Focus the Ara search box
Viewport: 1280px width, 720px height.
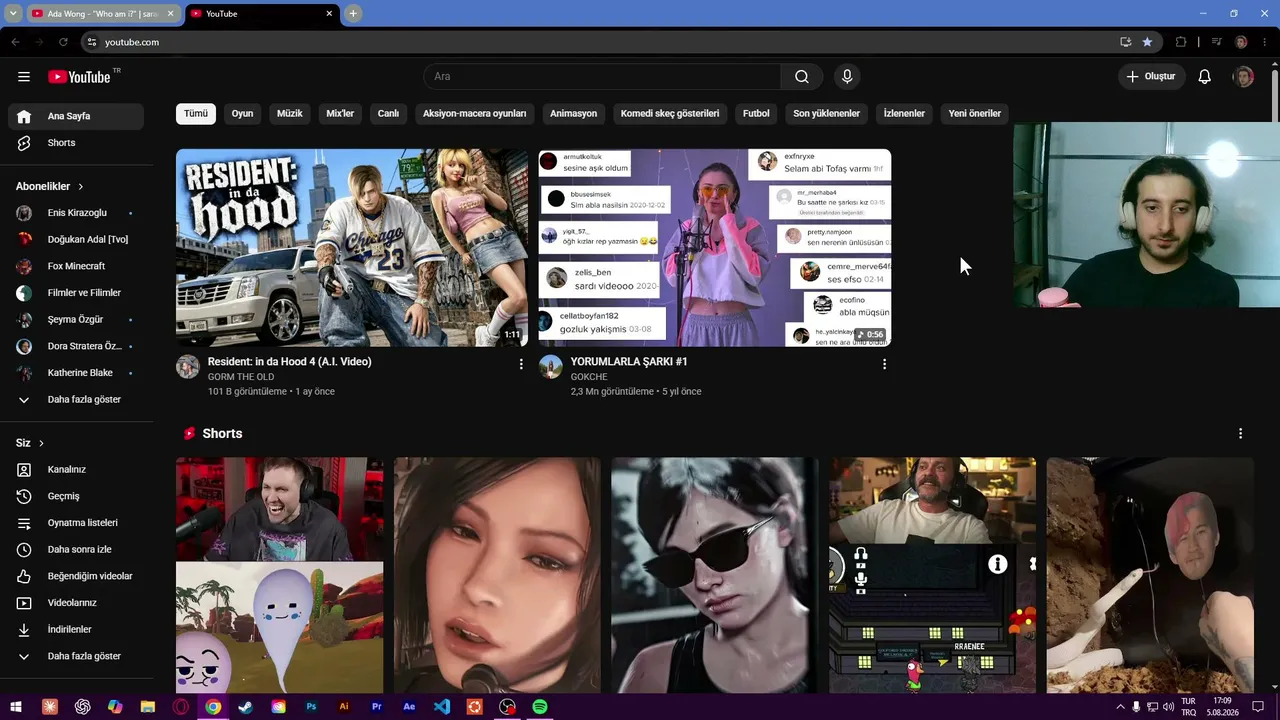pyautogui.click(x=602, y=77)
